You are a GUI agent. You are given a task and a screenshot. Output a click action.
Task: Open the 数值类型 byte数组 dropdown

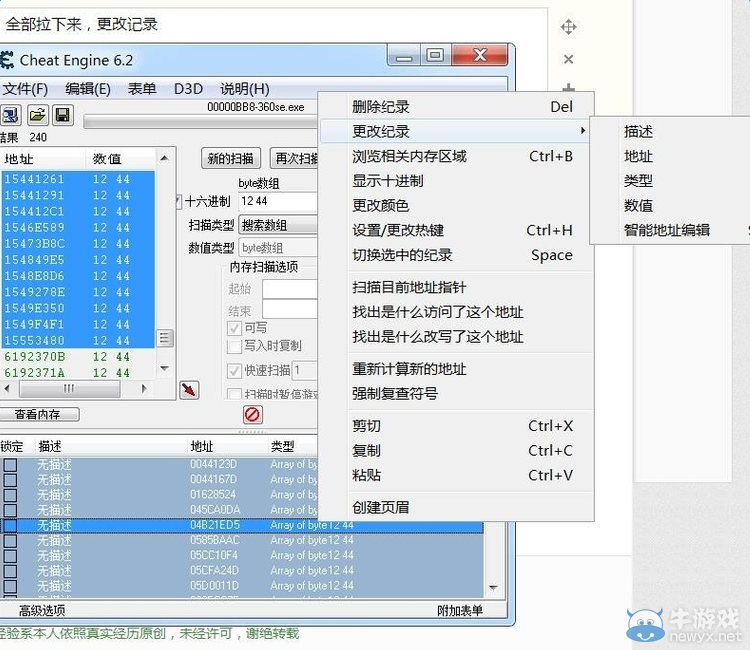278,248
